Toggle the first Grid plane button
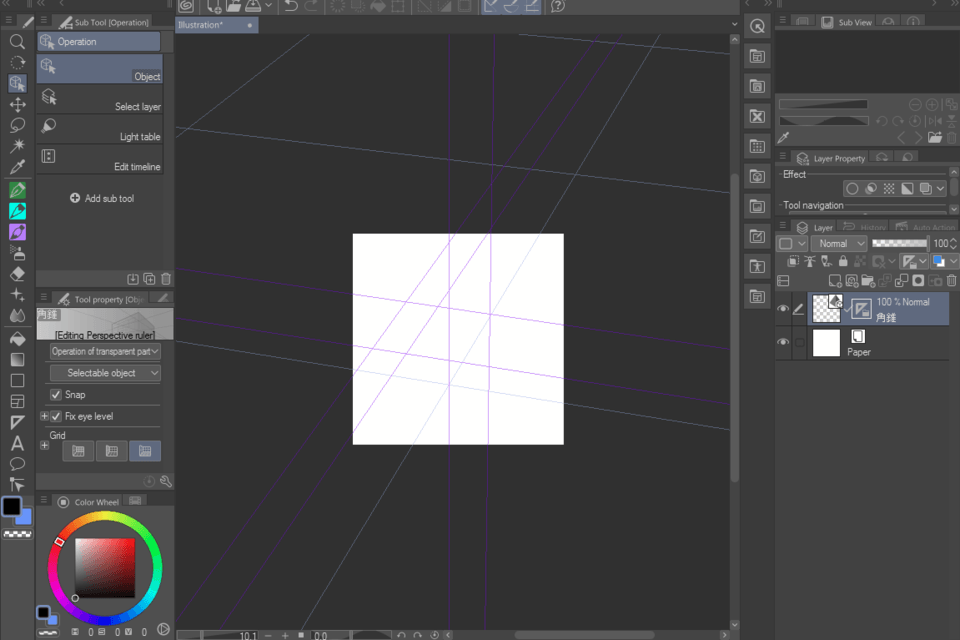 click(78, 451)
